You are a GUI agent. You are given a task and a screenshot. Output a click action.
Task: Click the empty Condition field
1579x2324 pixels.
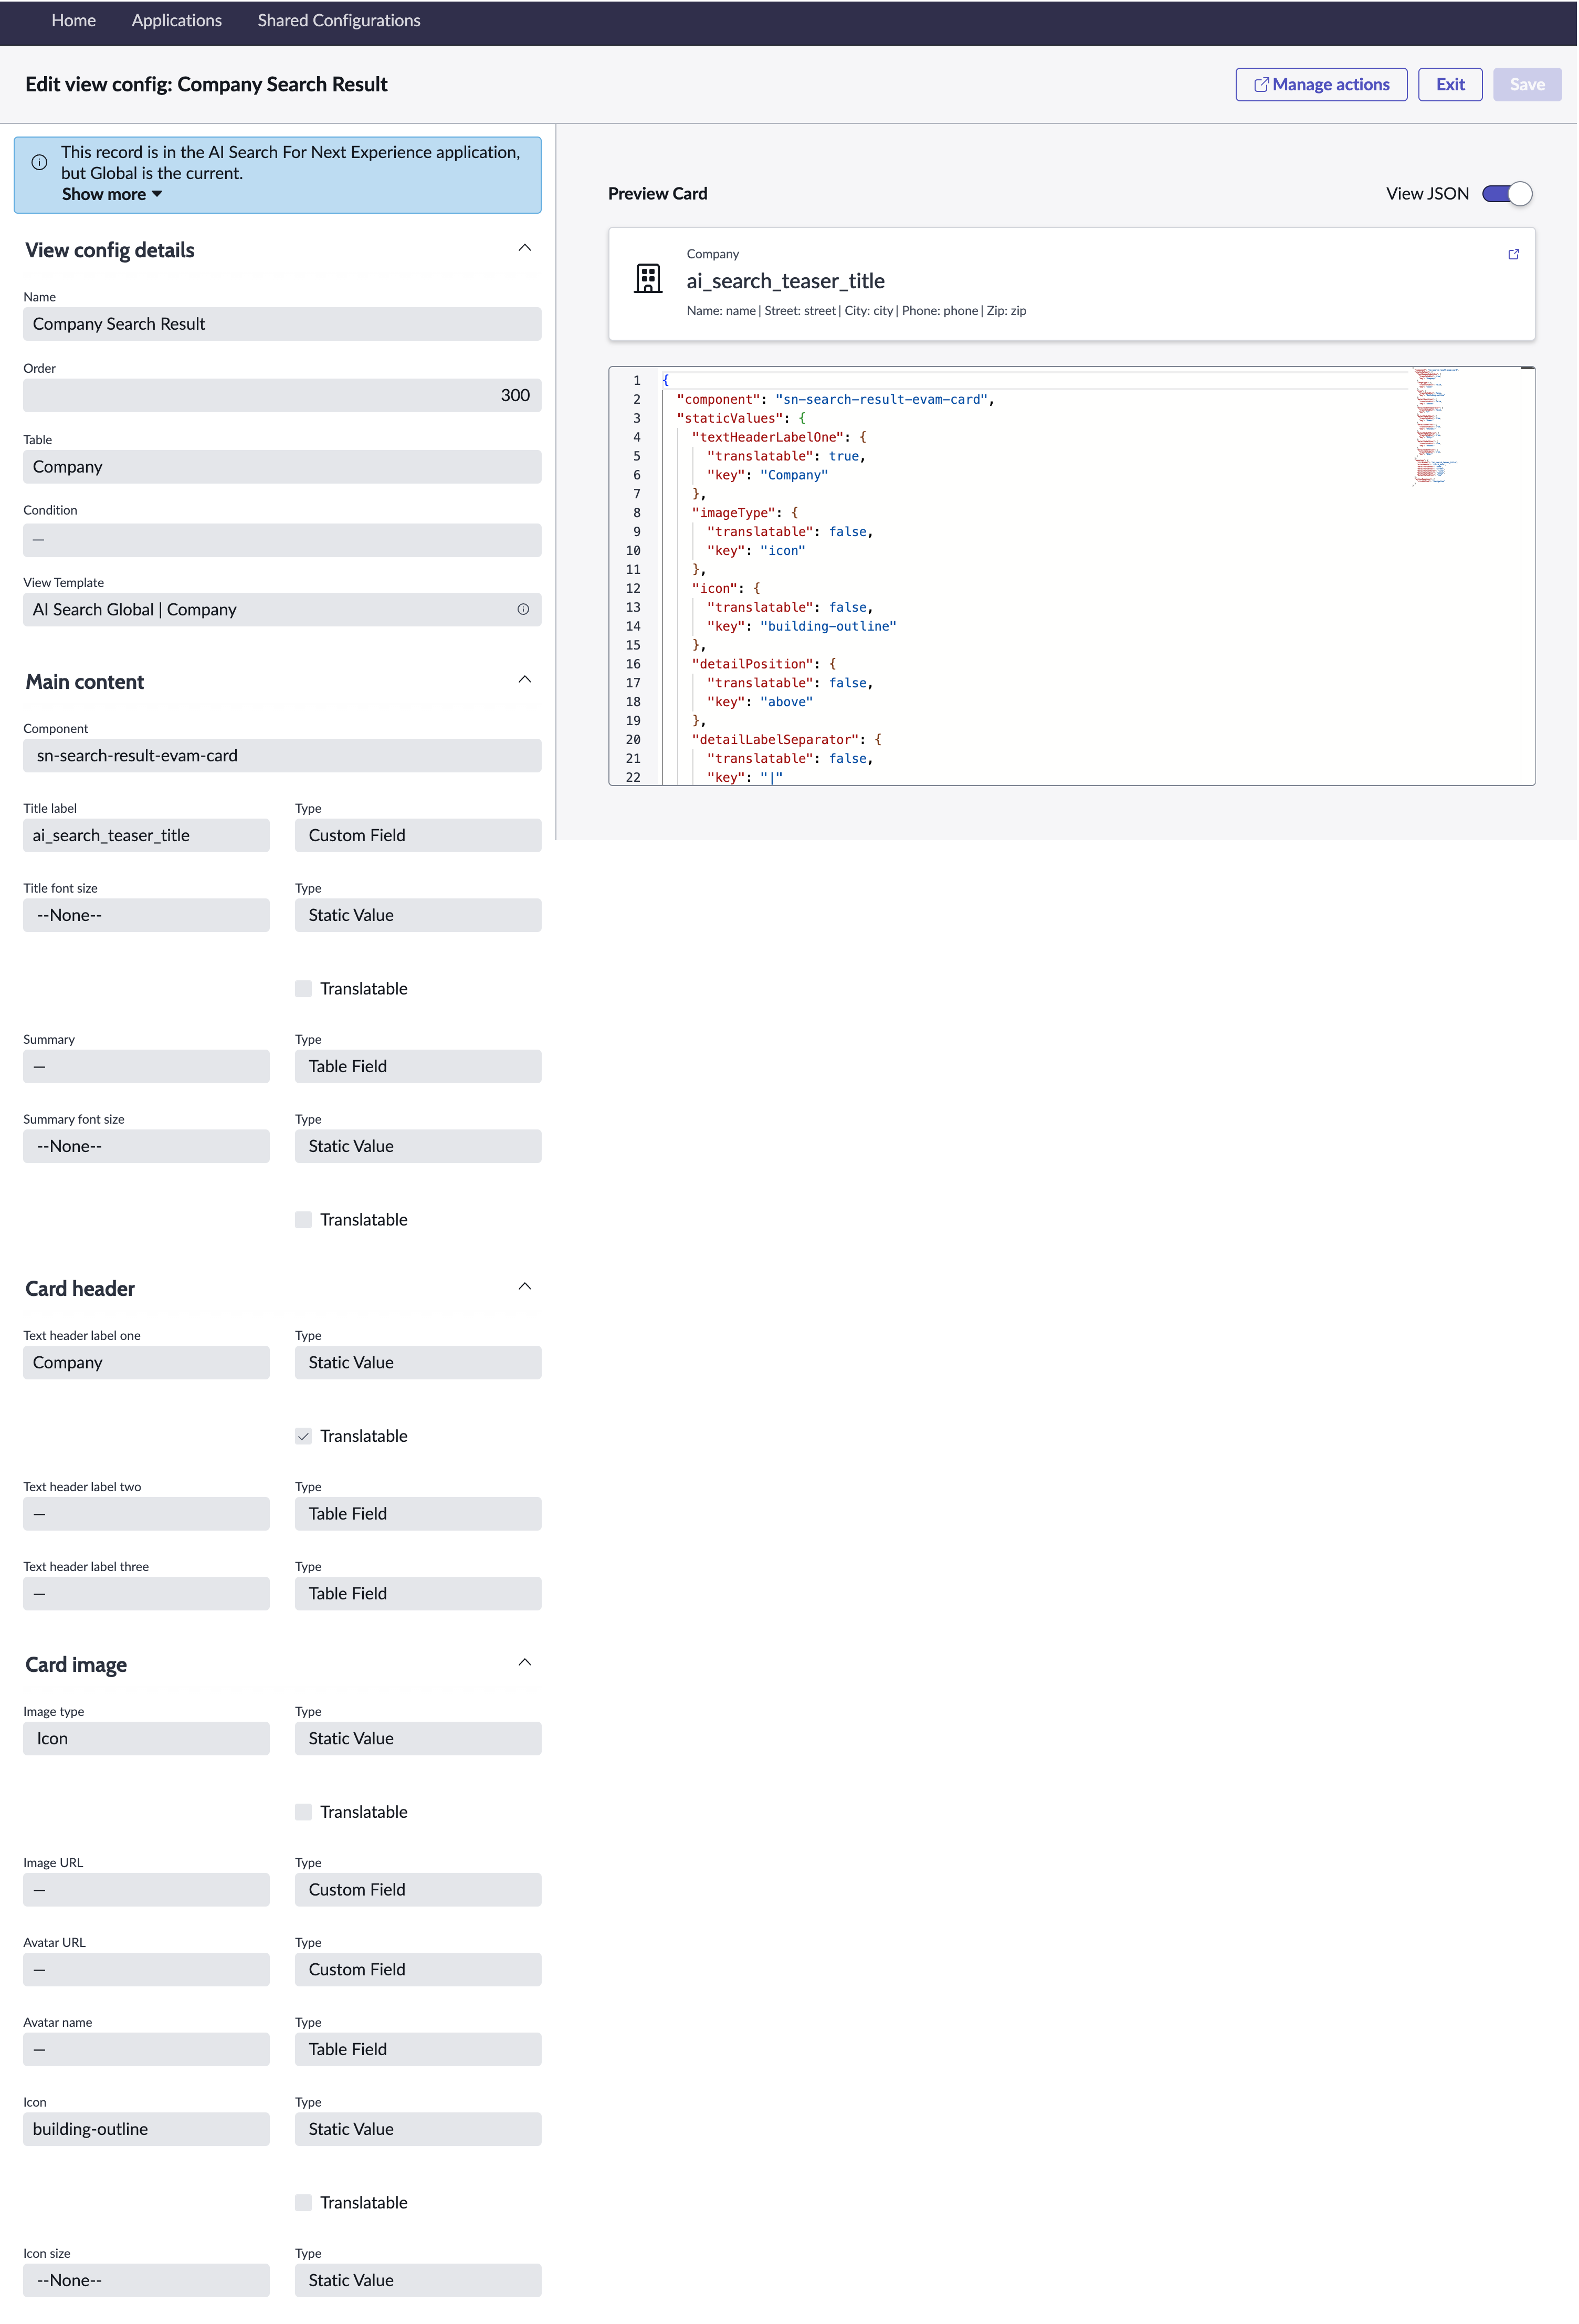282,540
